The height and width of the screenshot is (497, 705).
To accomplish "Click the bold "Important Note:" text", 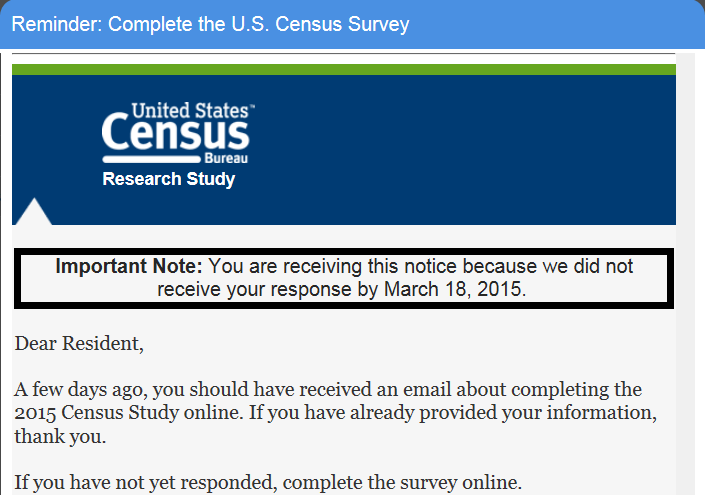I will point(129,267).
